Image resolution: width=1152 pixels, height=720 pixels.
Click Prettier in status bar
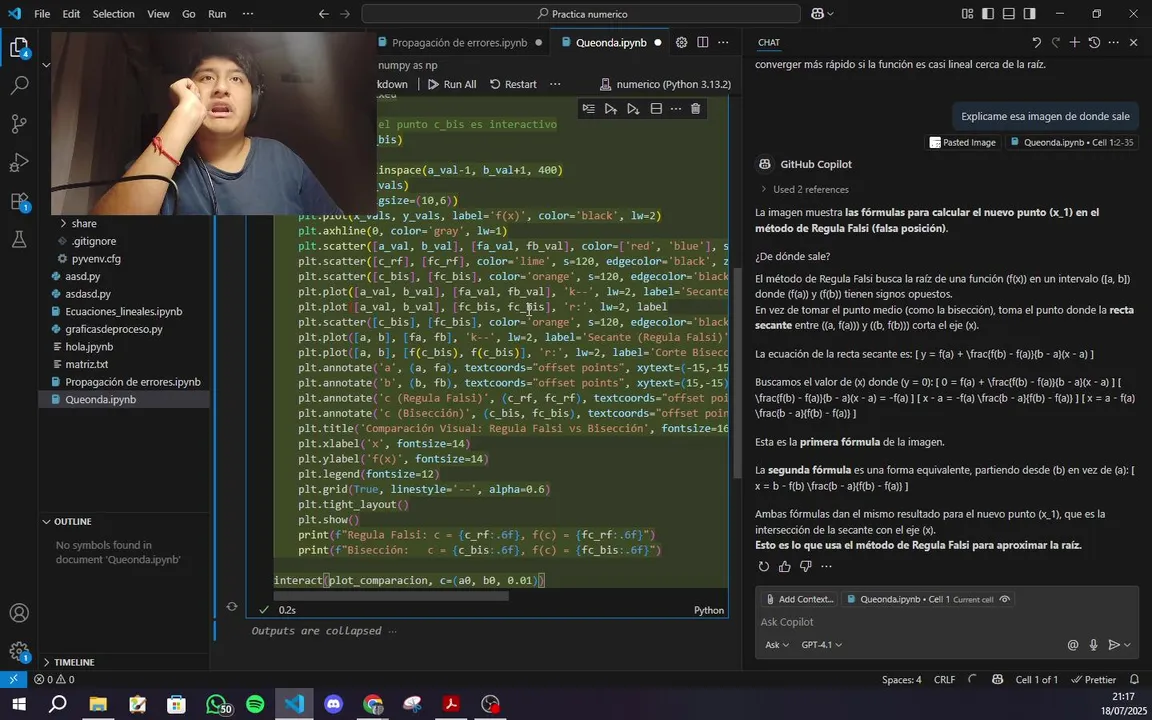(x=1094, y=680)
